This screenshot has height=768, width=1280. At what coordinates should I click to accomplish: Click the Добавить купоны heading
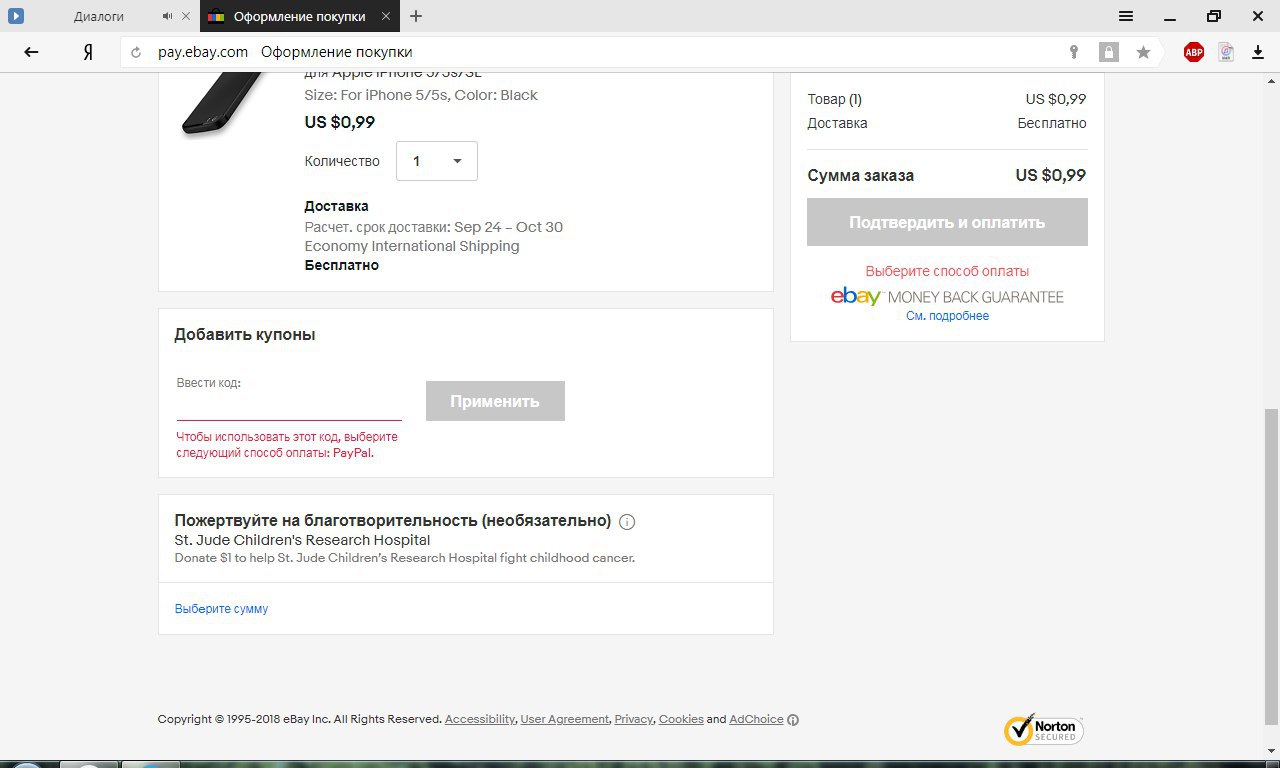coord(245,335)
